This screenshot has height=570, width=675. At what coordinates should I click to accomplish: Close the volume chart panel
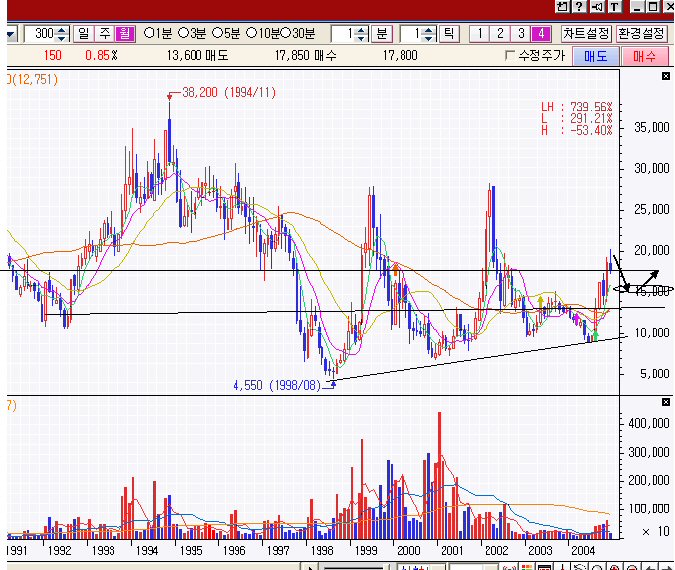(666, 402)
